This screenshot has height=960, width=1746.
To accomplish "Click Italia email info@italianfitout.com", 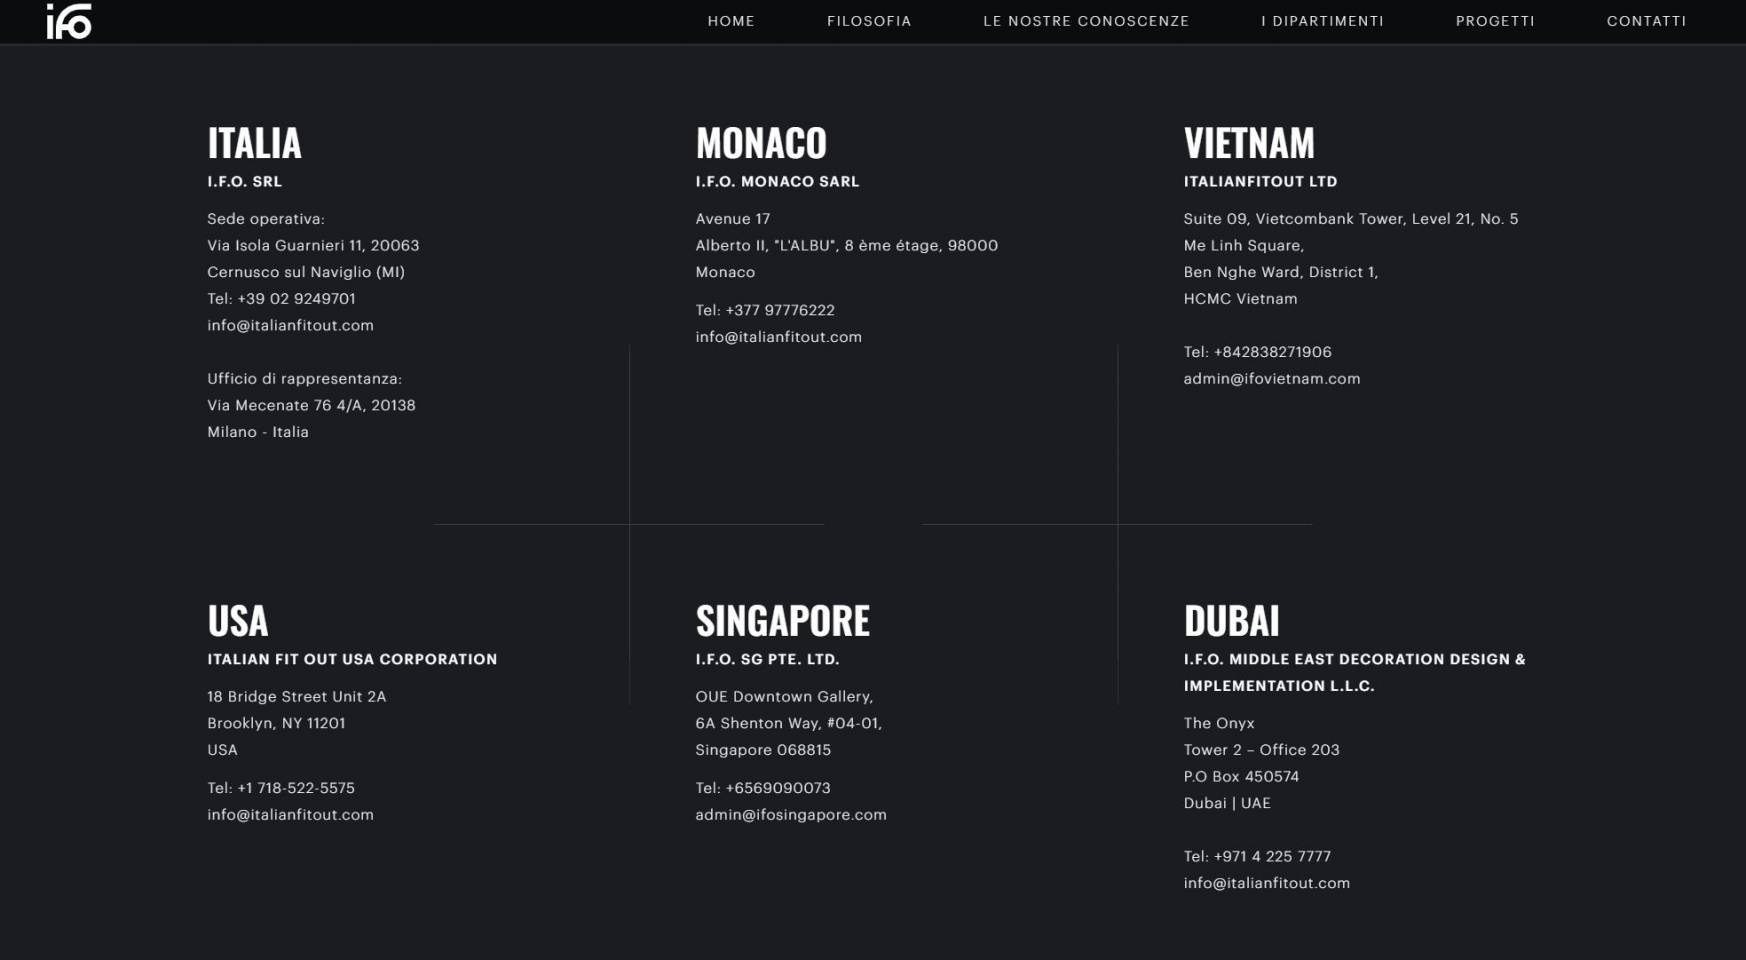I will [x=290, y=325].
